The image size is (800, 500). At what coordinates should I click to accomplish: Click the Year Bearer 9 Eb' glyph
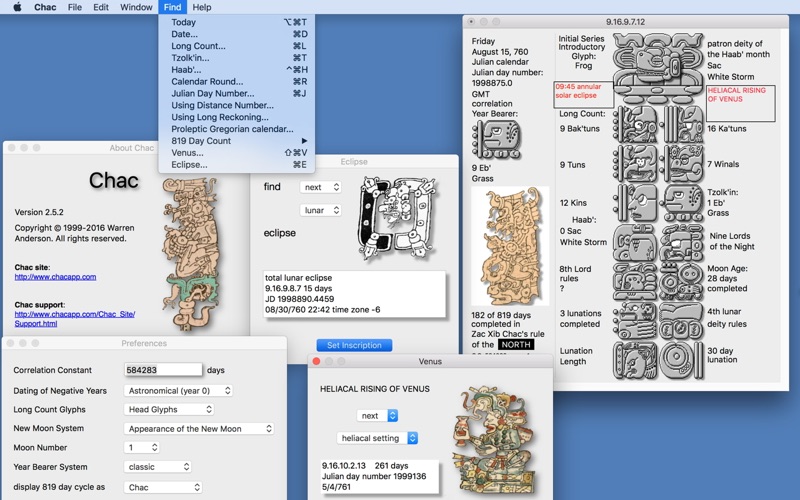[x=496, y=140]
